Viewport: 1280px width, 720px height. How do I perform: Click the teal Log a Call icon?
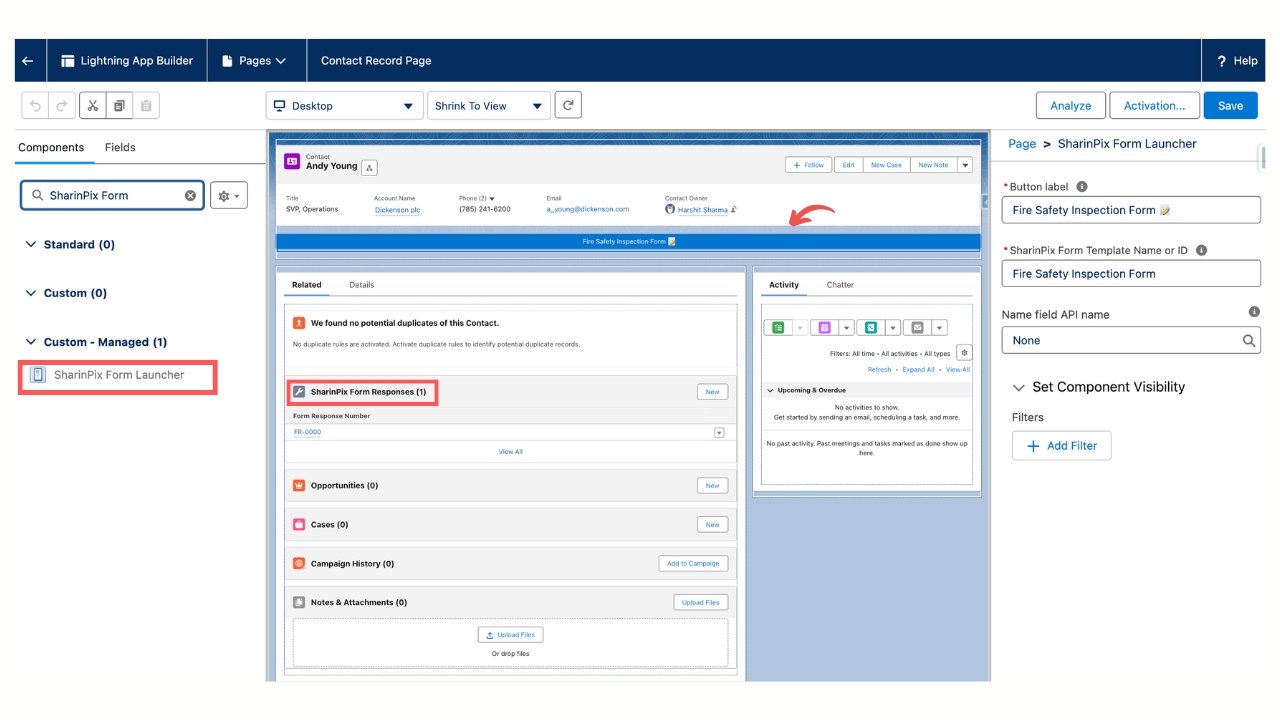click(871, 327)
